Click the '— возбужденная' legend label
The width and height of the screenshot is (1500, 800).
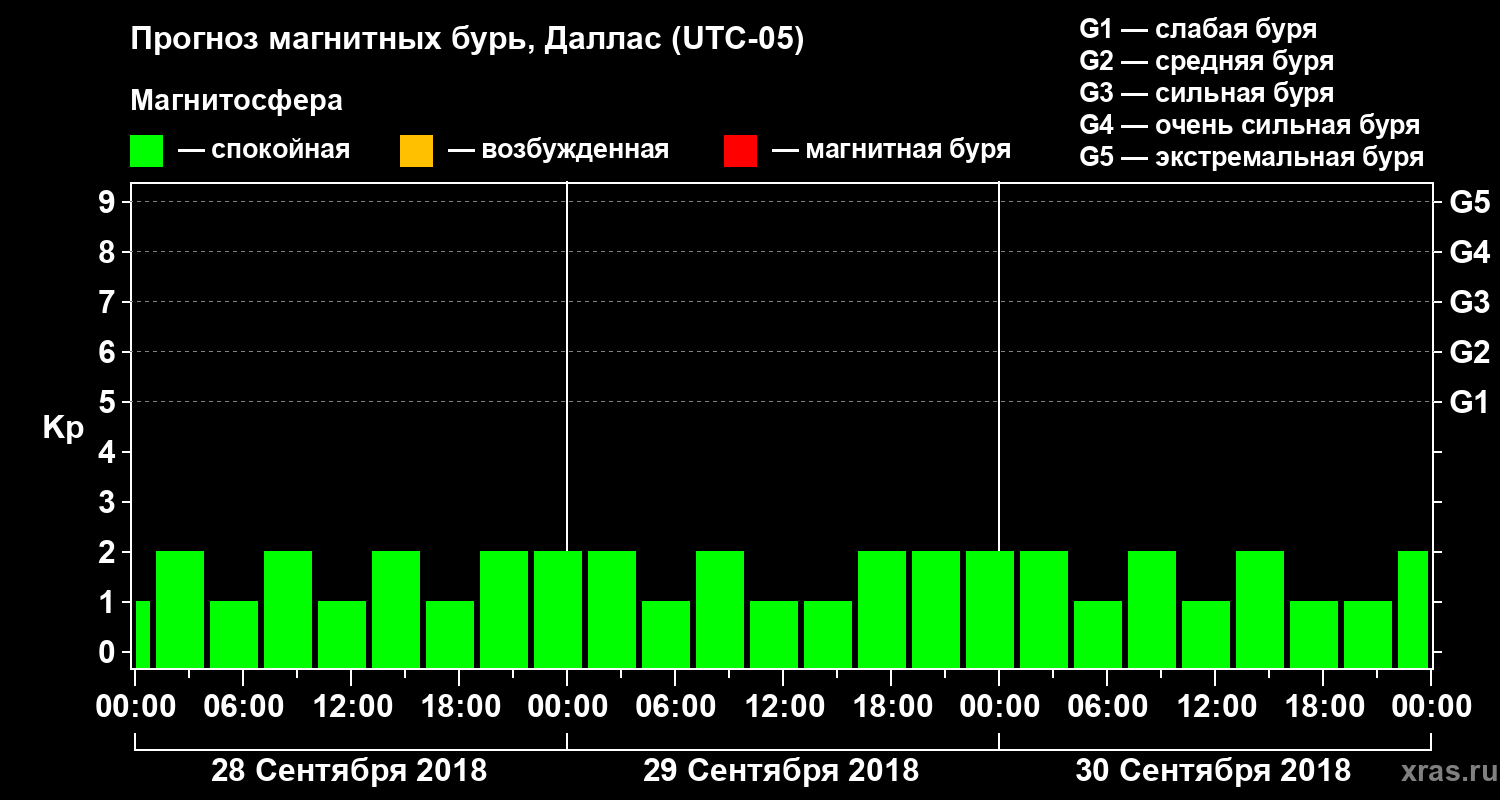[558, 151]
